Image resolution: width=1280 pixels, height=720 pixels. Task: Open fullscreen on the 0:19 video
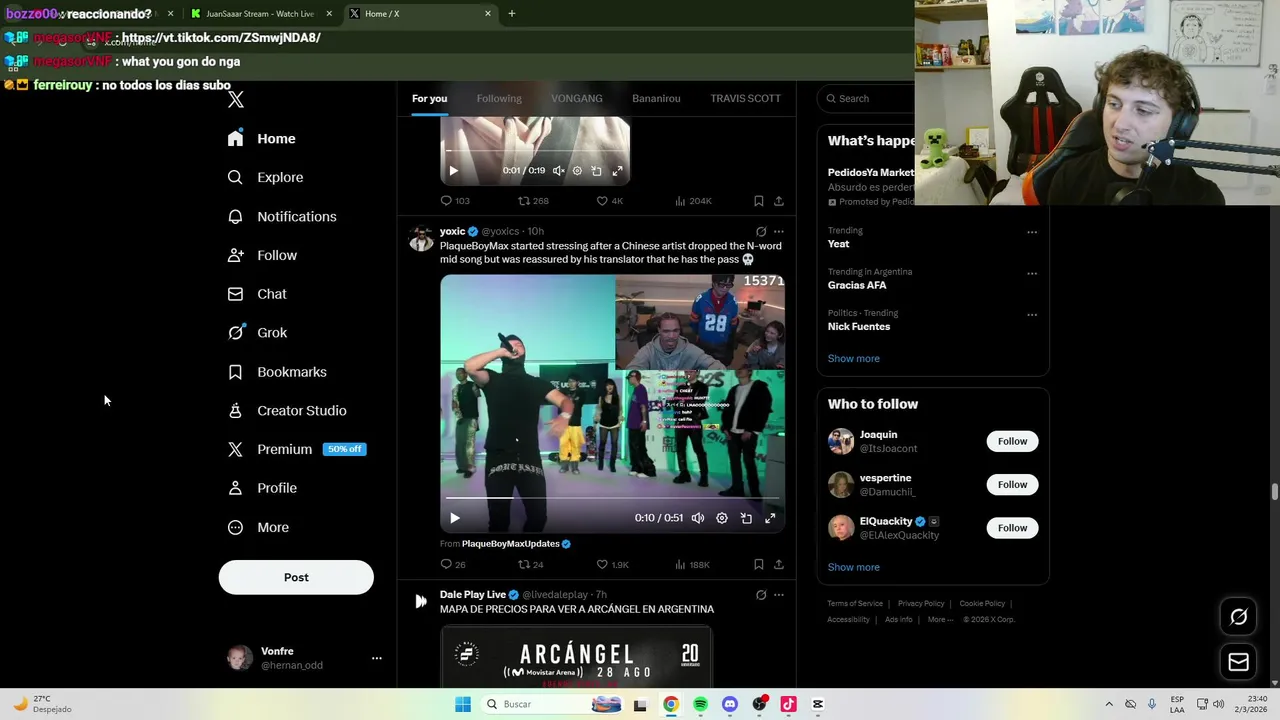coord(617,171)
